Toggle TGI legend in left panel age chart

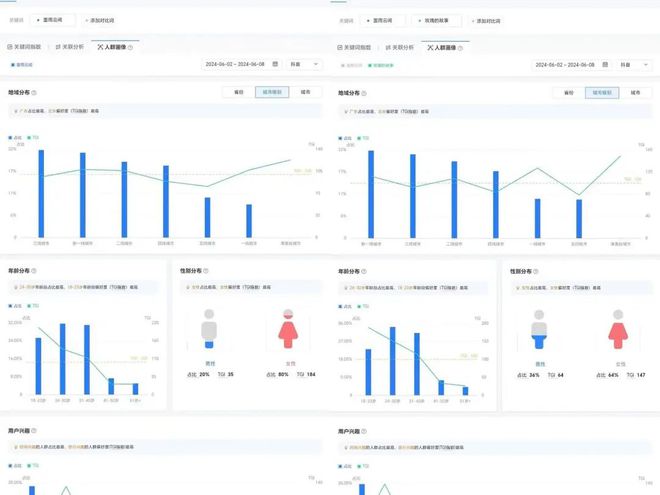point(33,306)
